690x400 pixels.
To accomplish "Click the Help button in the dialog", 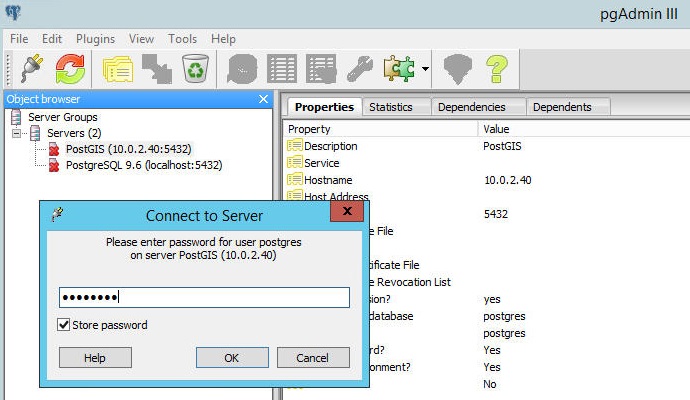I will pos(95,358).
